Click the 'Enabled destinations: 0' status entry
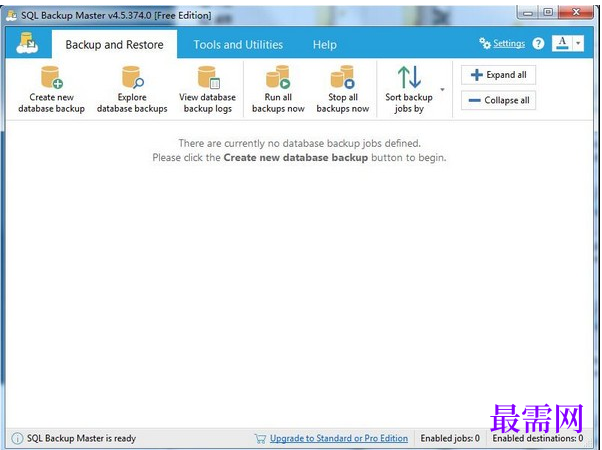 click(x=538, y=438)
